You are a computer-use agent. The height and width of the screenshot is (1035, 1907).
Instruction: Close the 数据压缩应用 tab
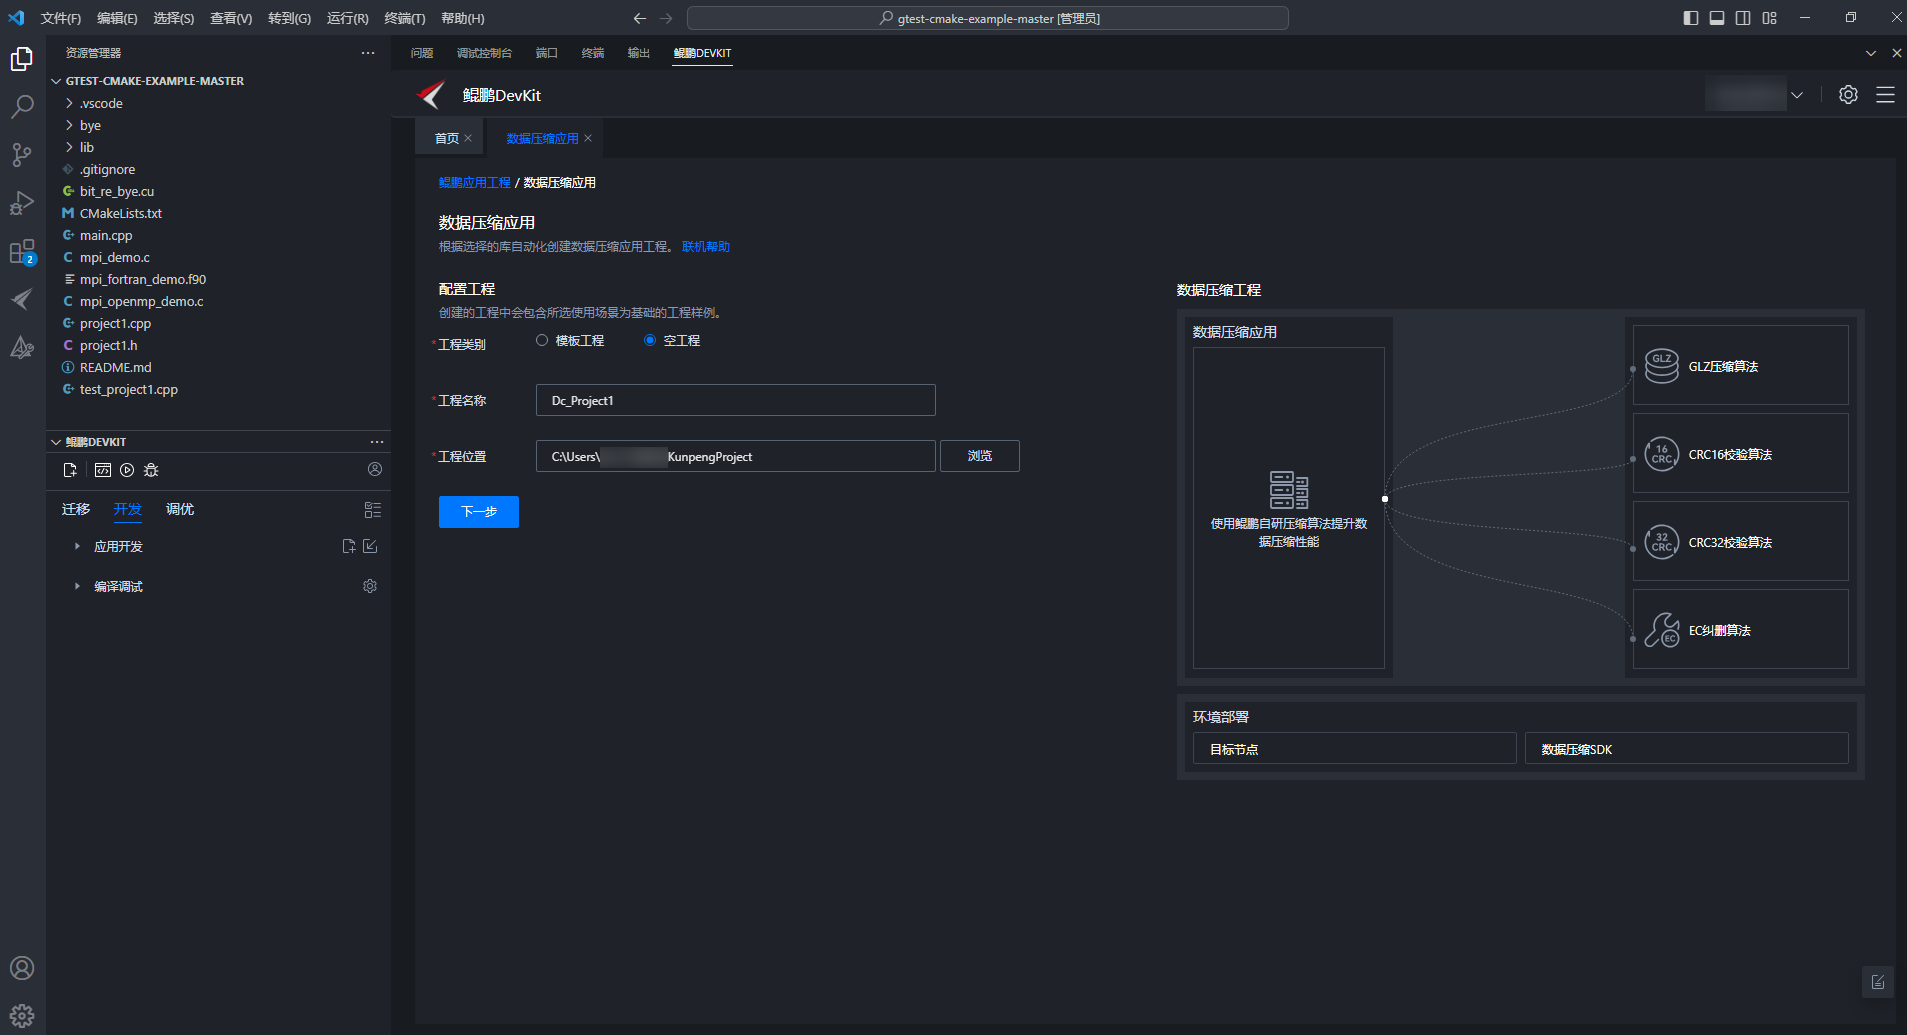588,138
